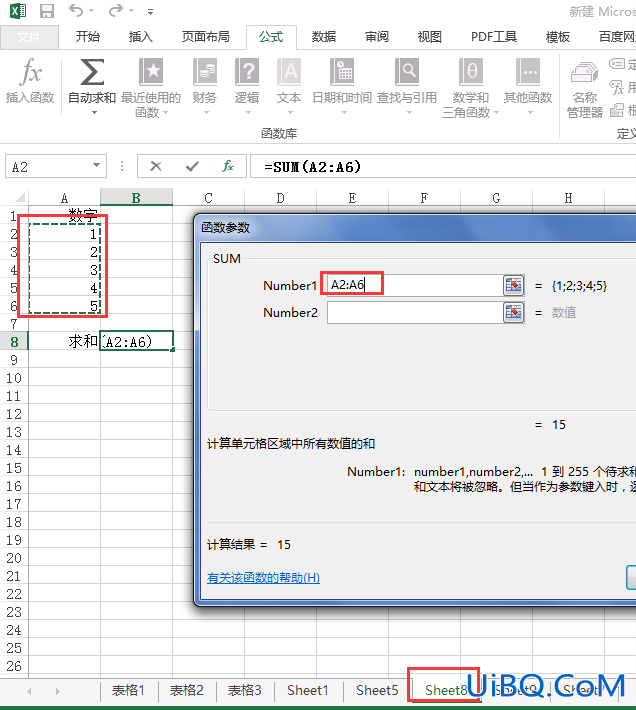Screen dimensions: 636x710
Task: Collapse dialog via Number1 range selector icon
Action: tap(513, 285)
